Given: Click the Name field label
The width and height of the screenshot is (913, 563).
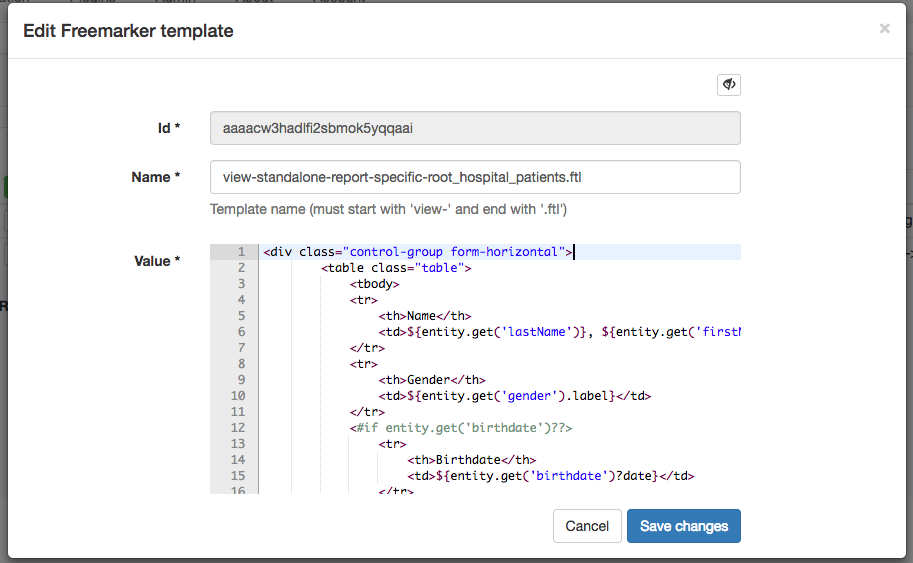Looking at the screenshot, I should coord(155,177).
